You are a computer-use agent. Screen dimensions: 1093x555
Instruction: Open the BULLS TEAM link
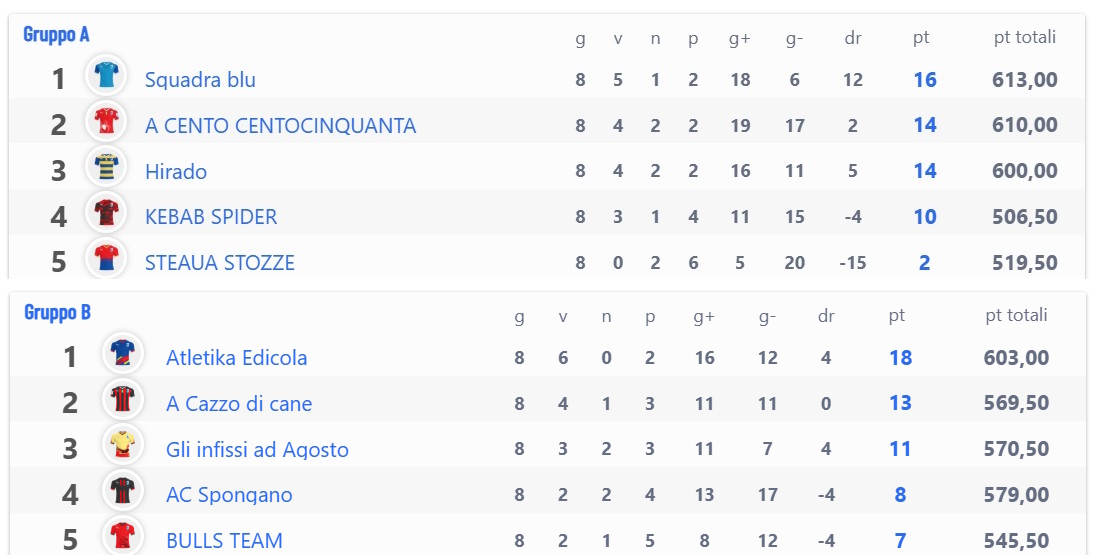click(224, 540)
